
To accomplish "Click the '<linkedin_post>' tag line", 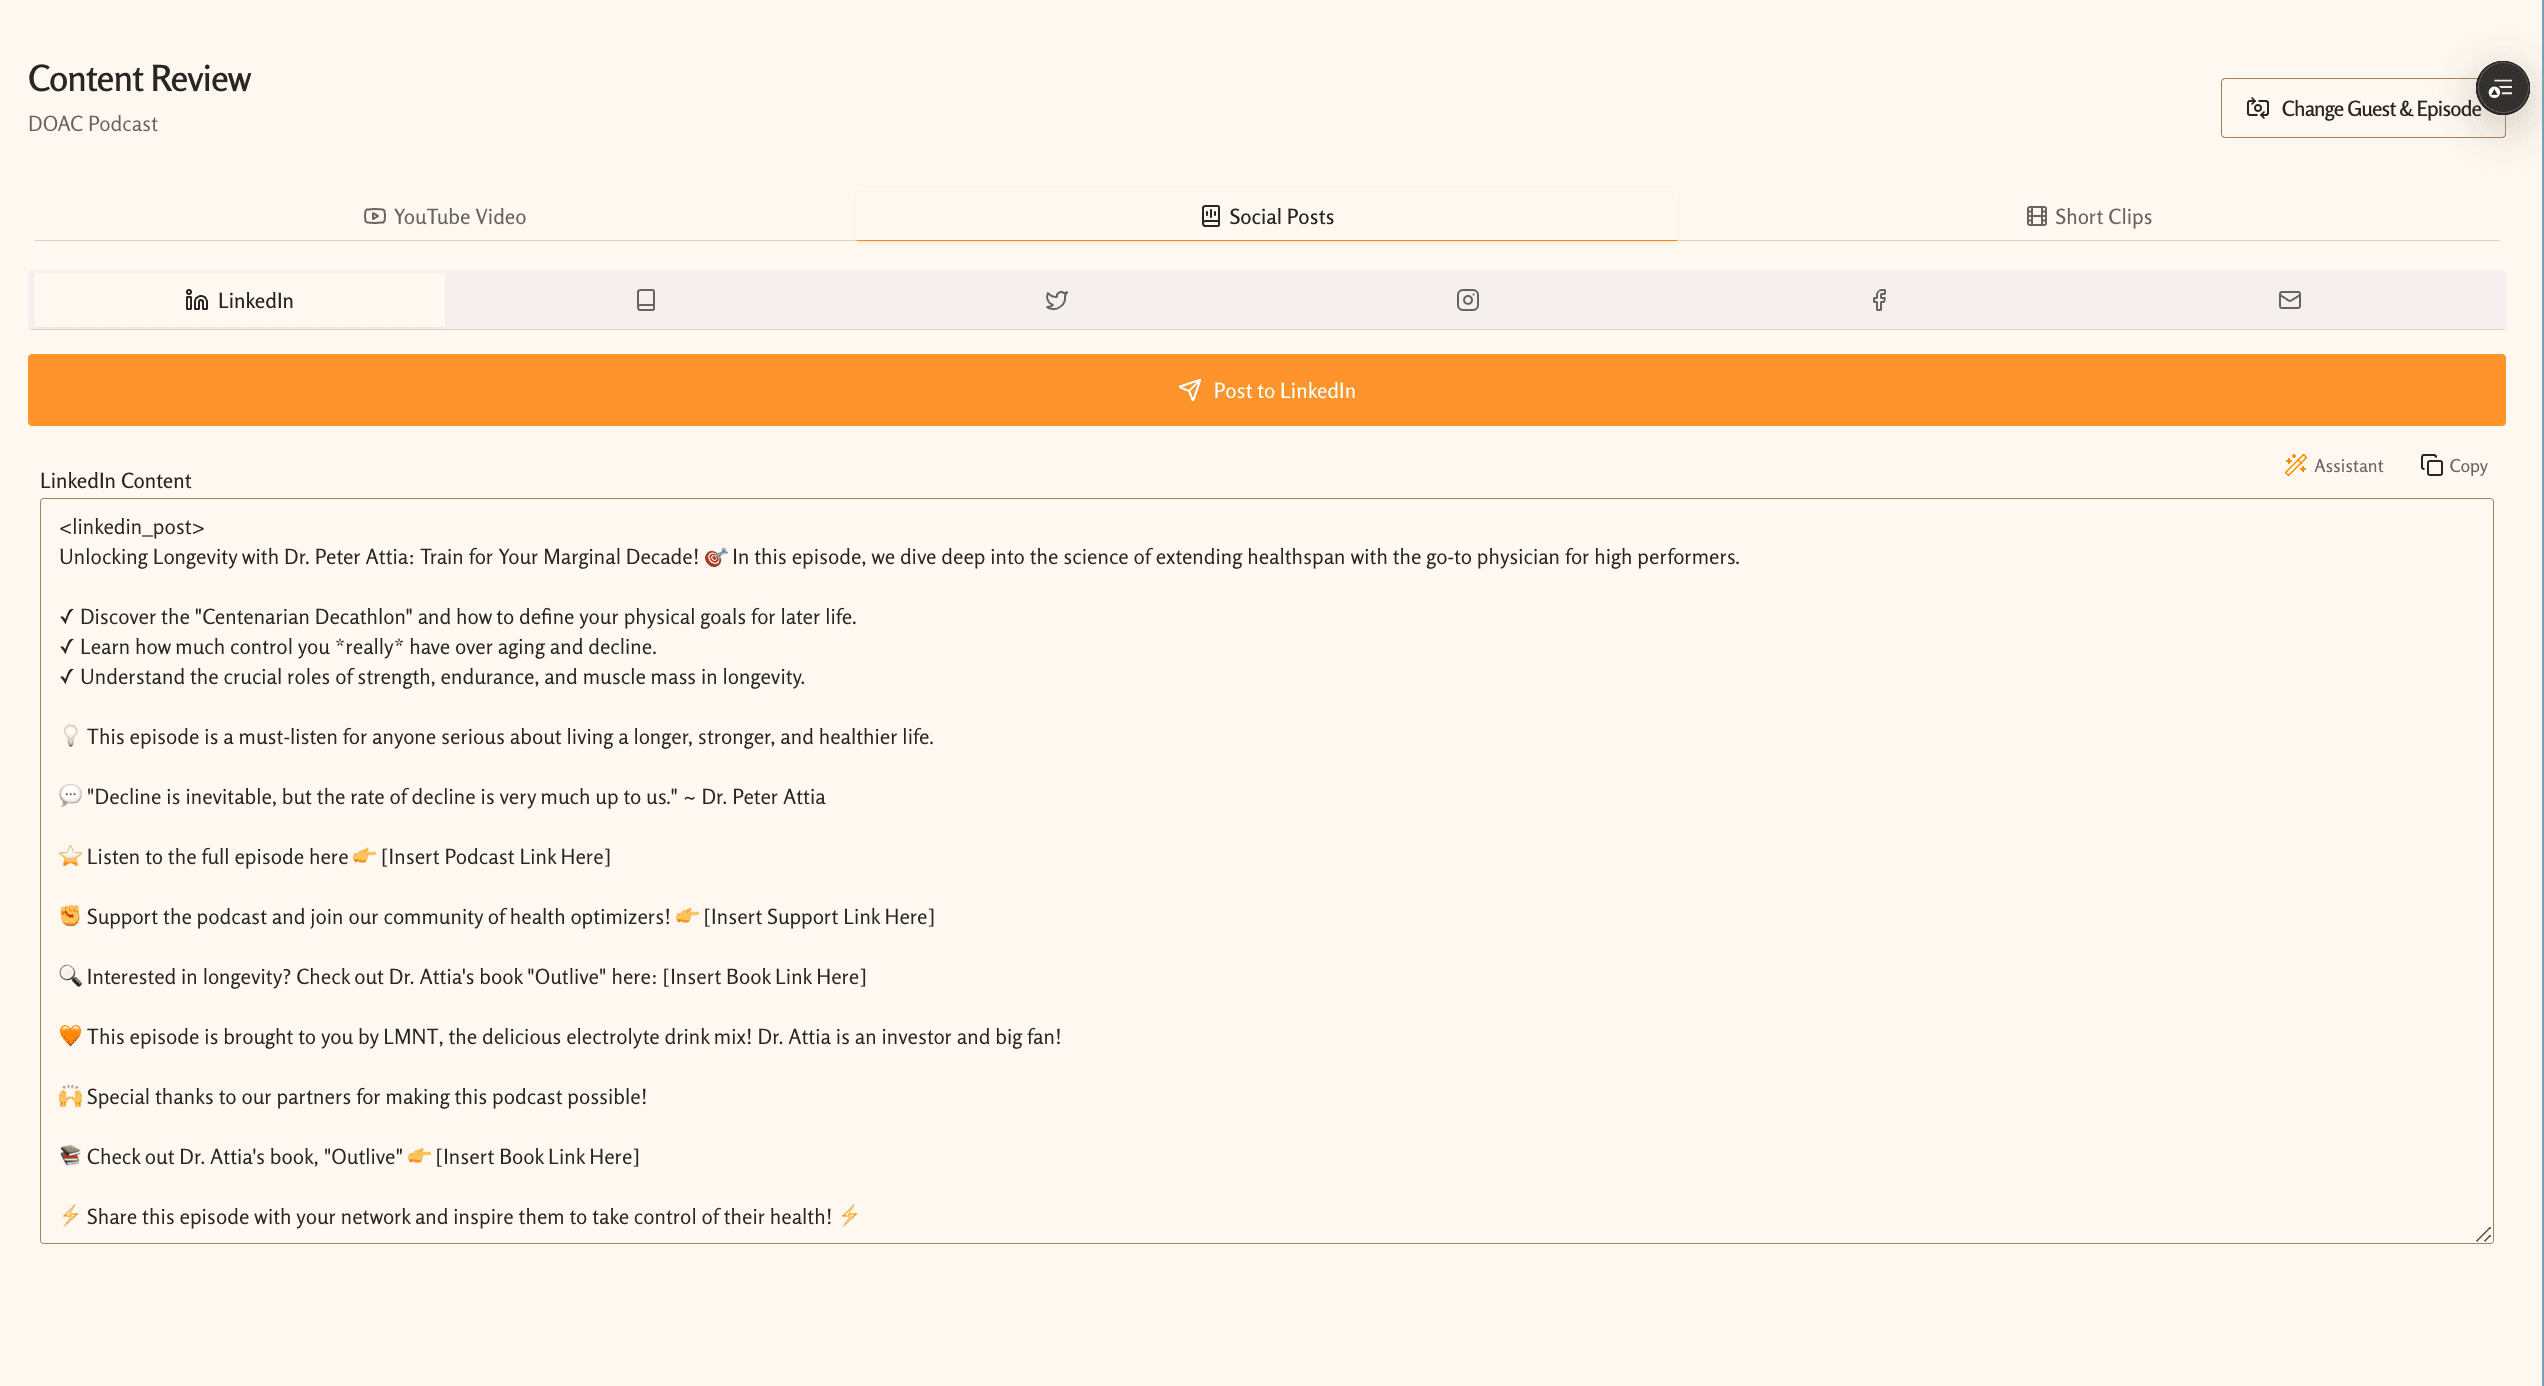I will (132, 527).
